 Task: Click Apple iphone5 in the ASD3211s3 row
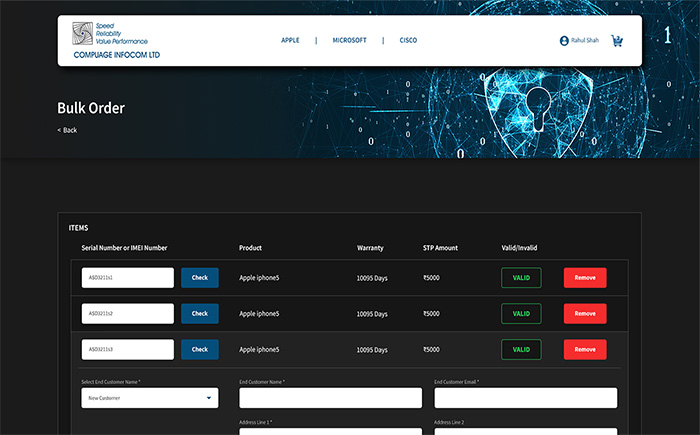259,350
